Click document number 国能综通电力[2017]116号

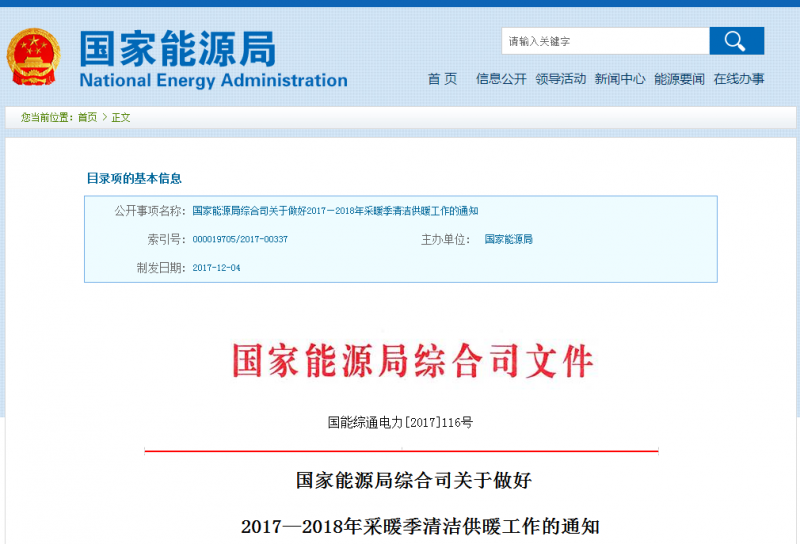tap(400, 423)
